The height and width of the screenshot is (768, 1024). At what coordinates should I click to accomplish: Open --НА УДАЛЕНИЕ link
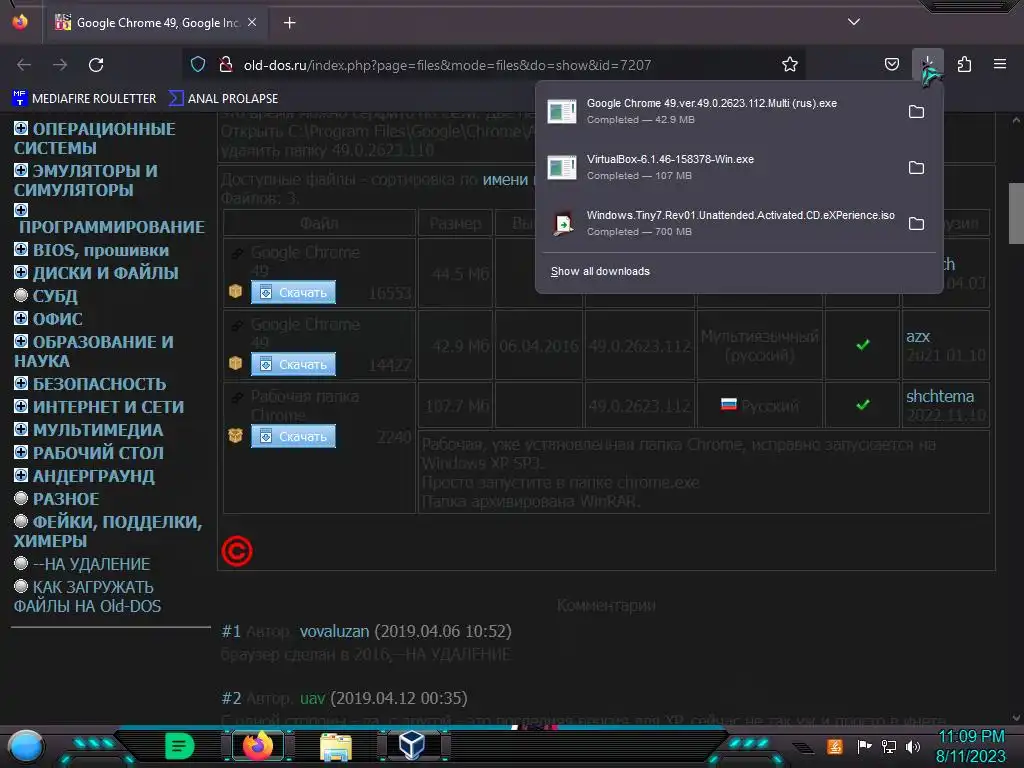click(x=91, y=564)
